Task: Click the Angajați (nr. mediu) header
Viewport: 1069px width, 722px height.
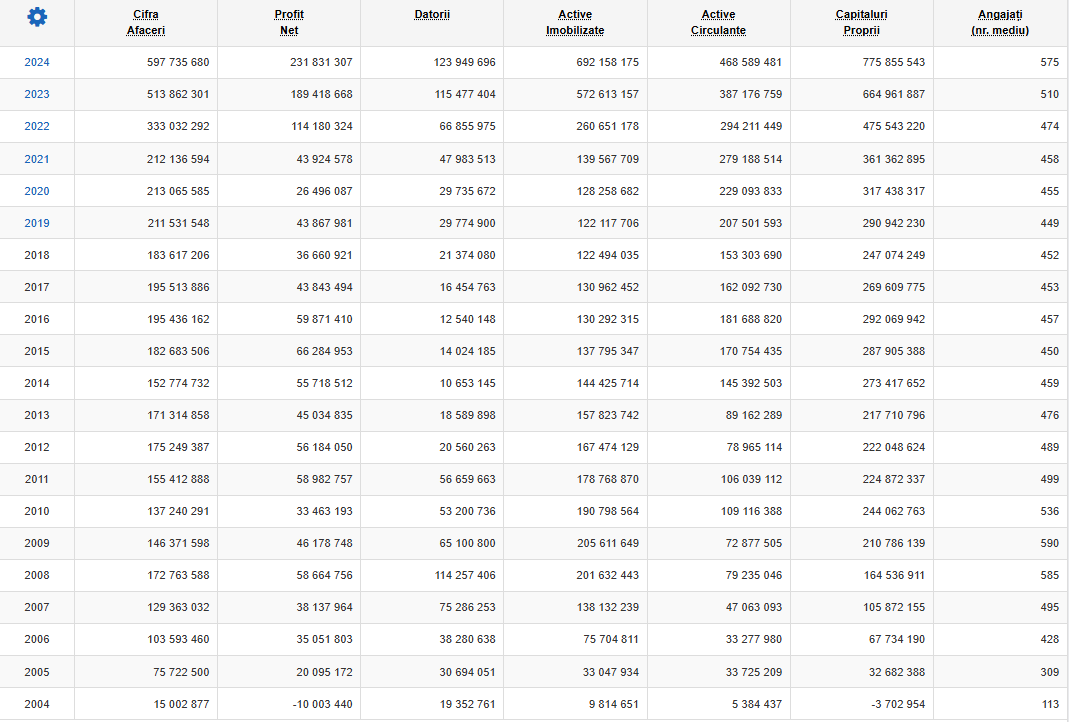Action: (x=1000, y=22)
